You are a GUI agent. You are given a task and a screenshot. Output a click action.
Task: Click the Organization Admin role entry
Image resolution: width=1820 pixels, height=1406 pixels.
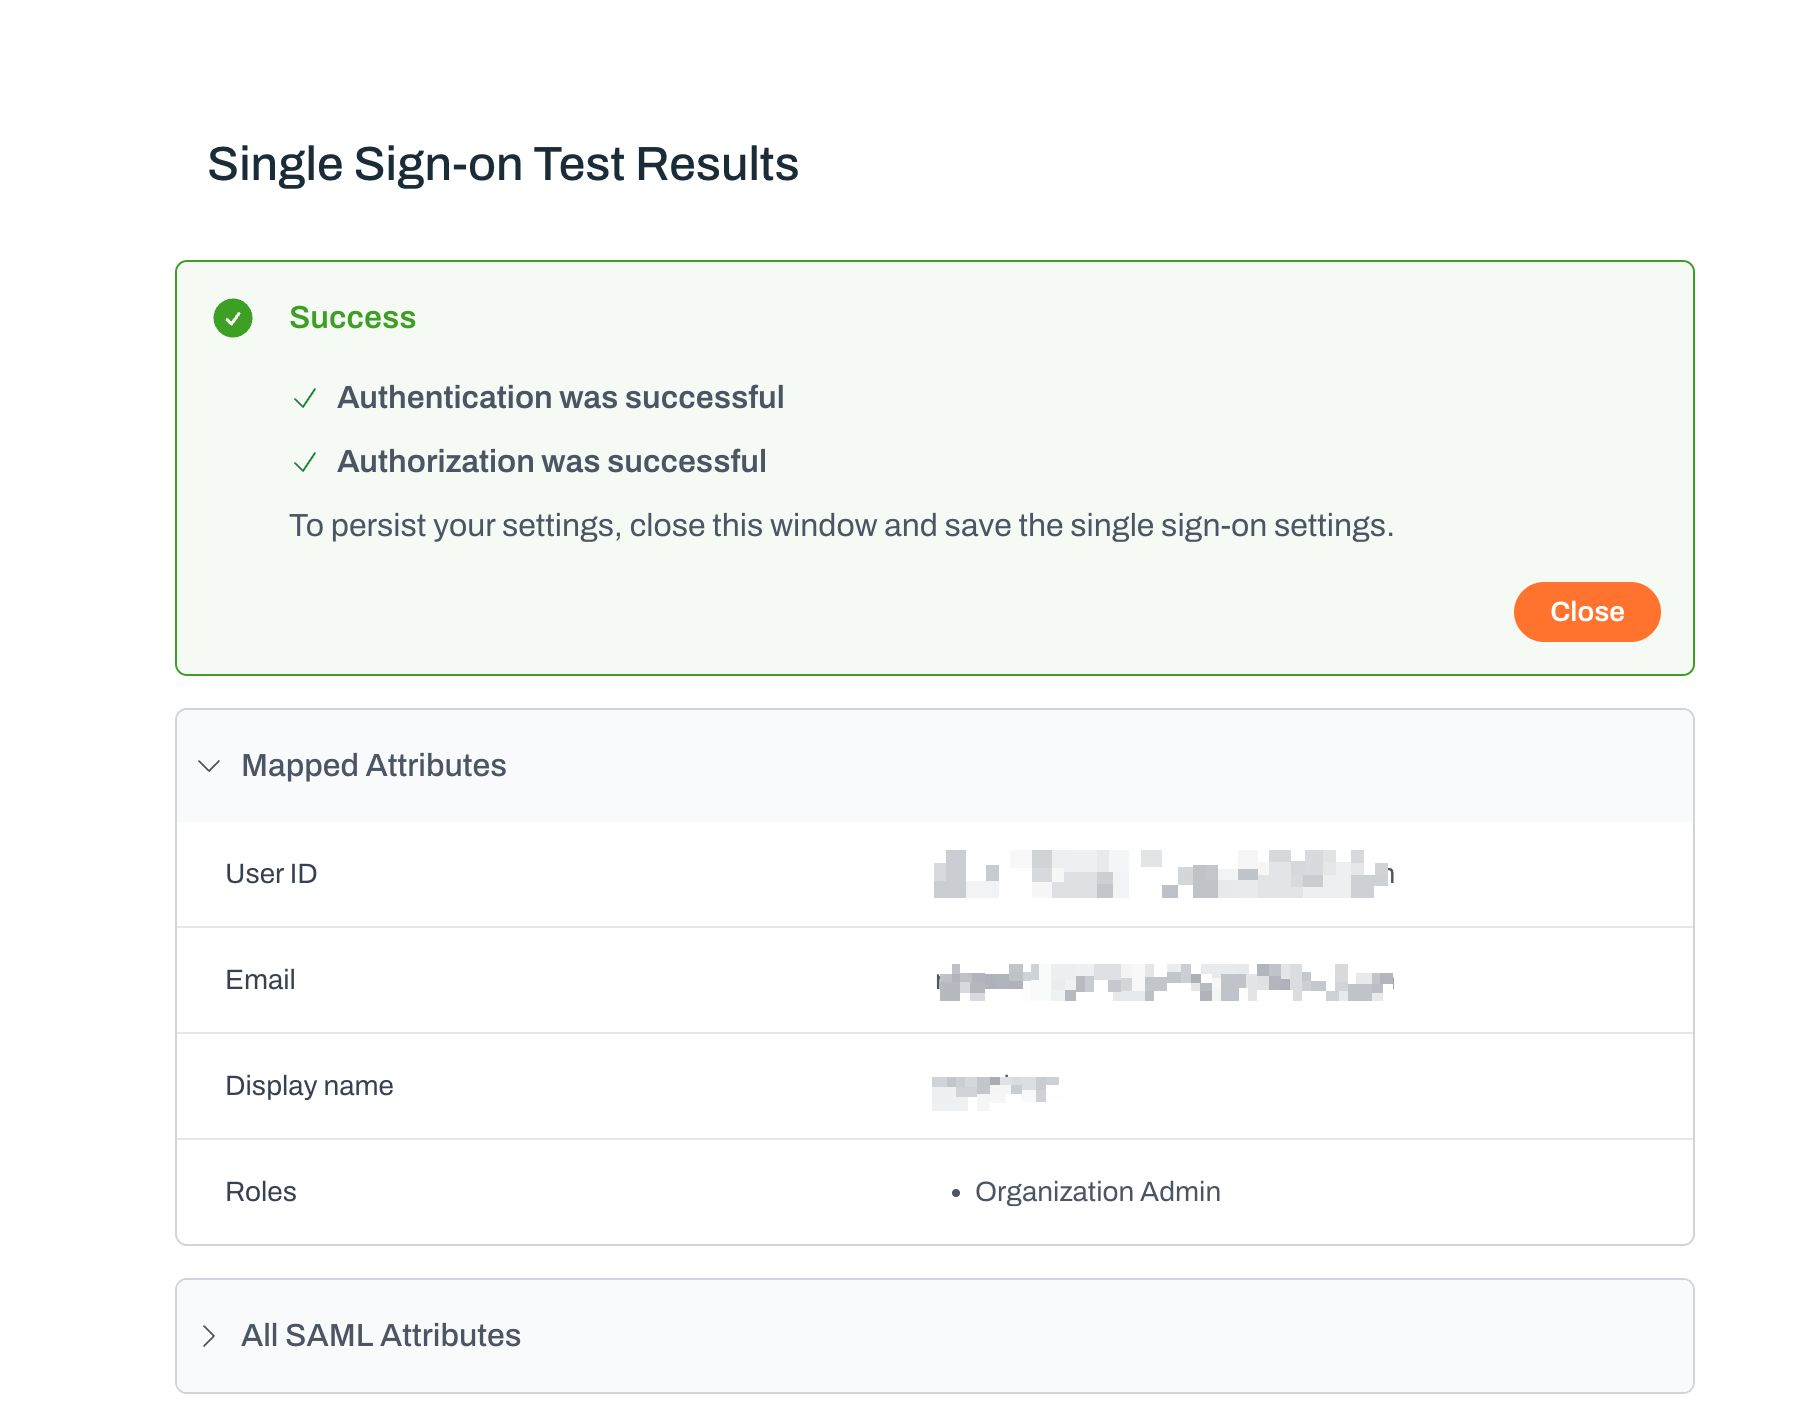1097,1192
